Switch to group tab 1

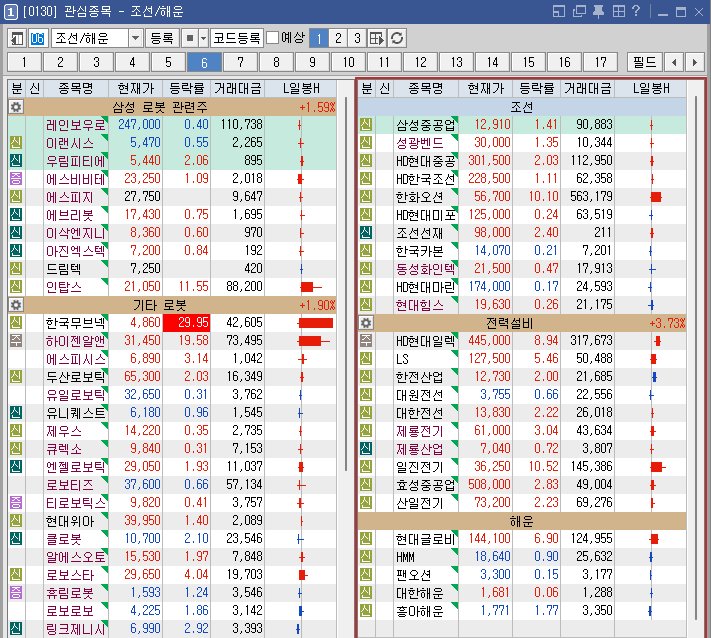point(24,62)
